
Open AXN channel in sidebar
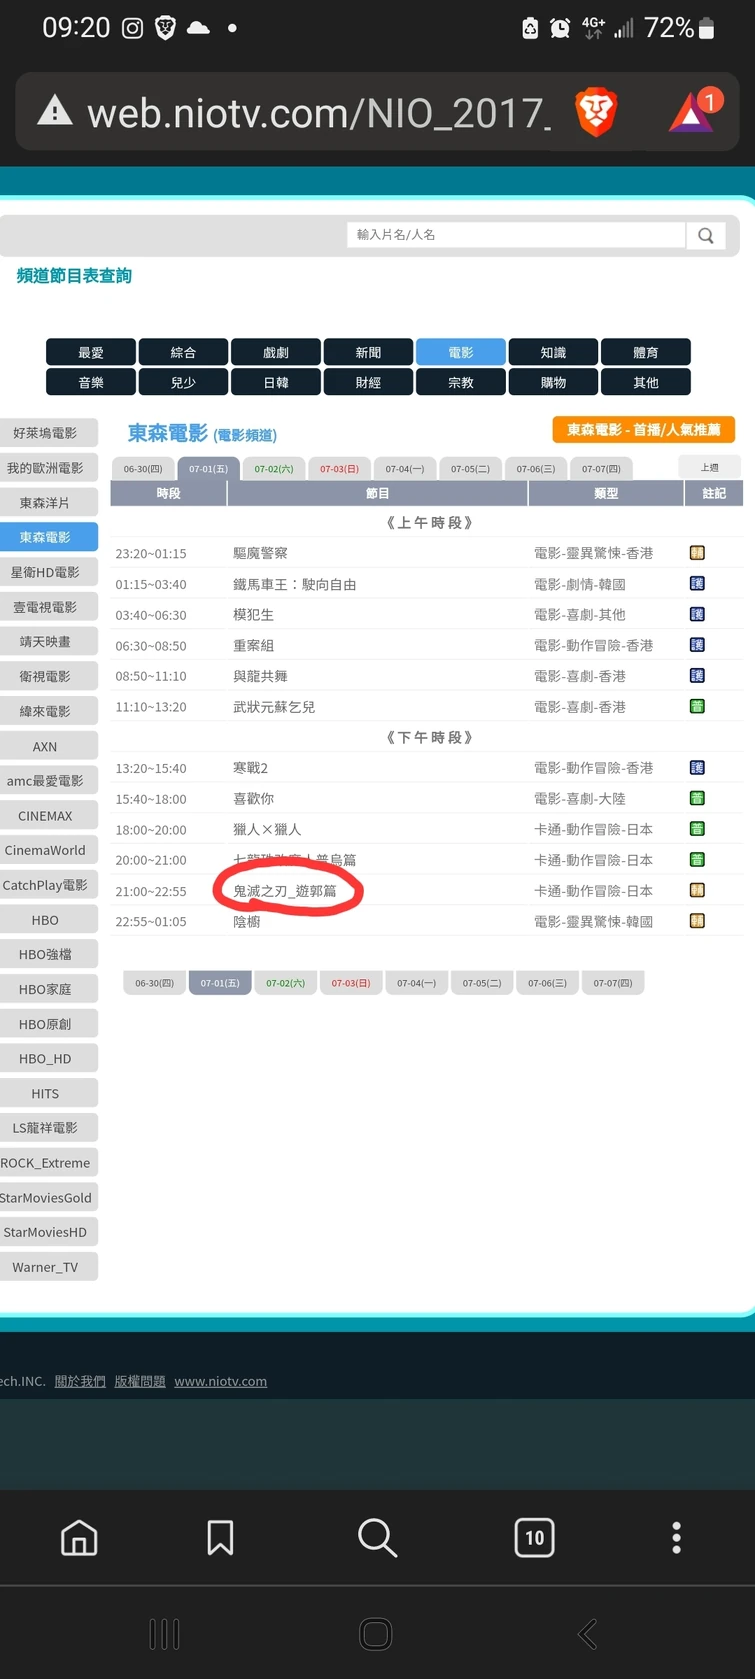pyautogui.click(x=46, y=746)
